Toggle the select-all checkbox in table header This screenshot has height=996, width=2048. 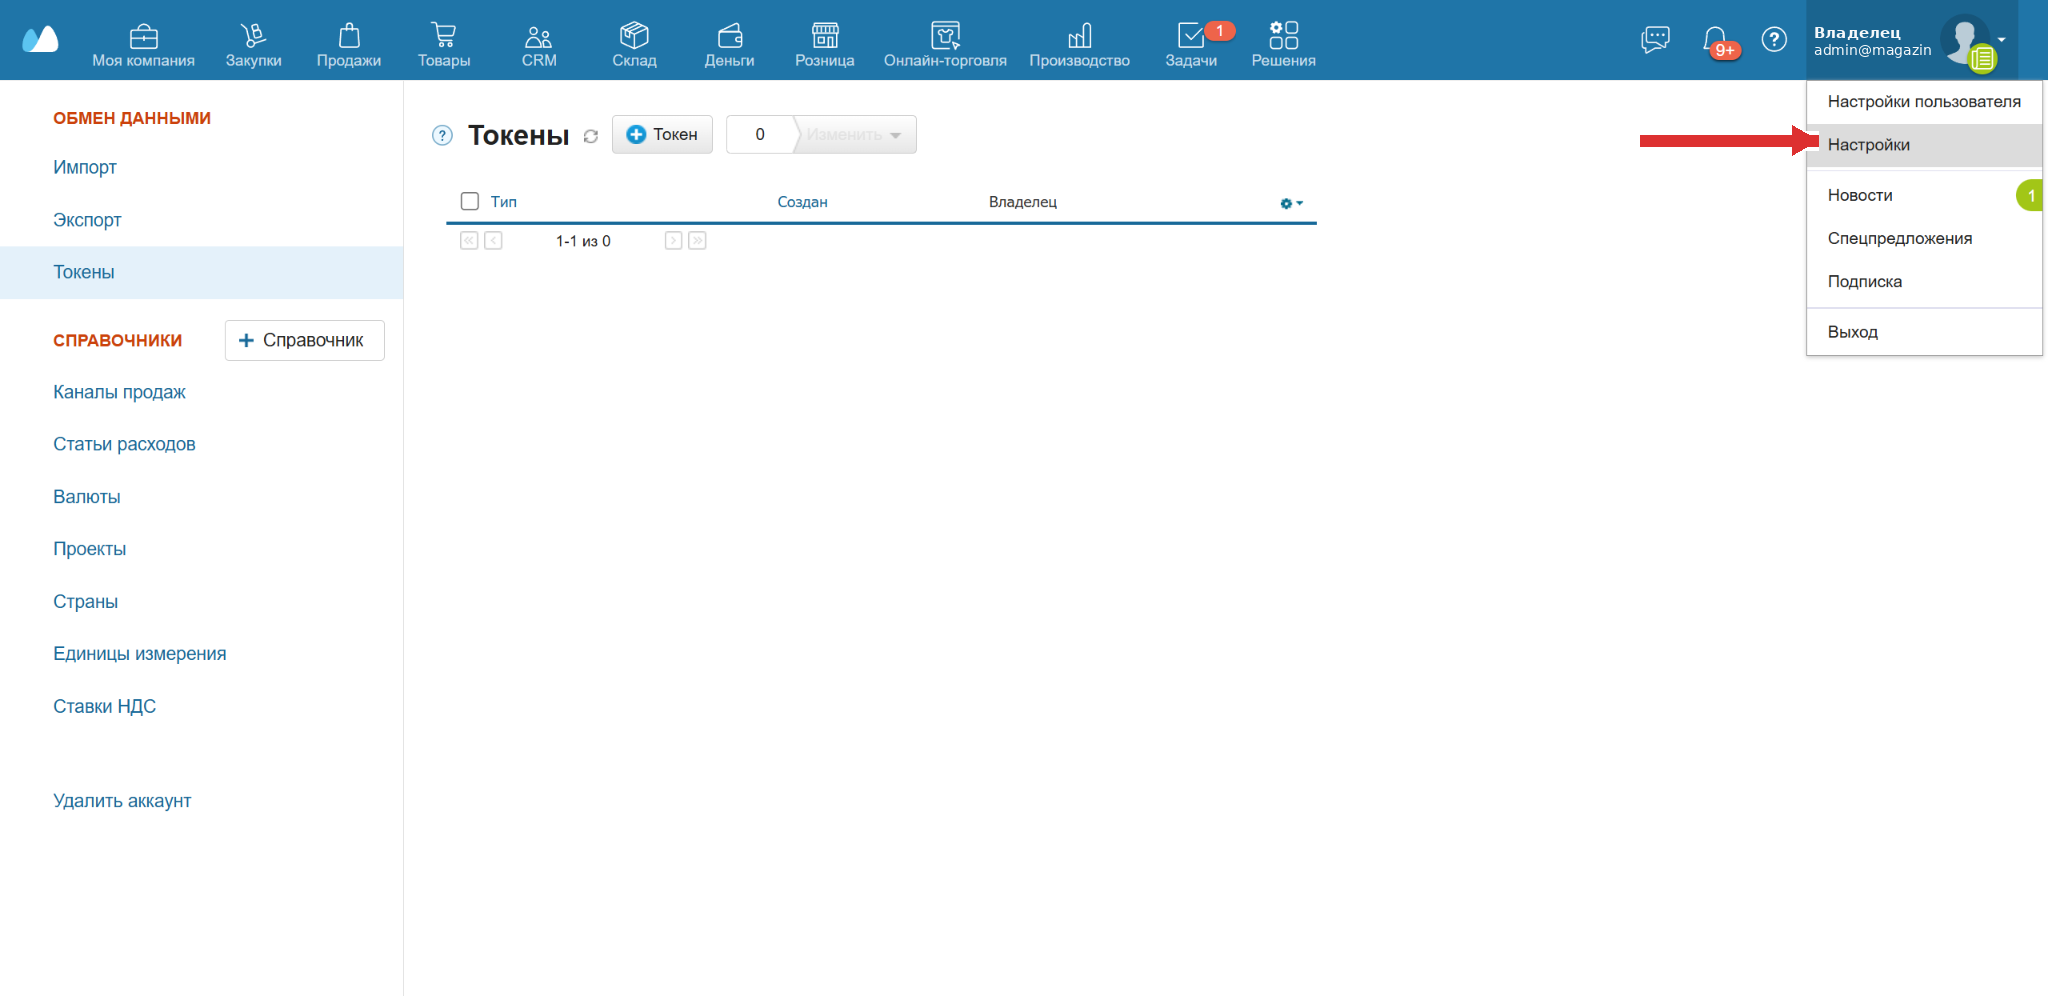point(470,201)
